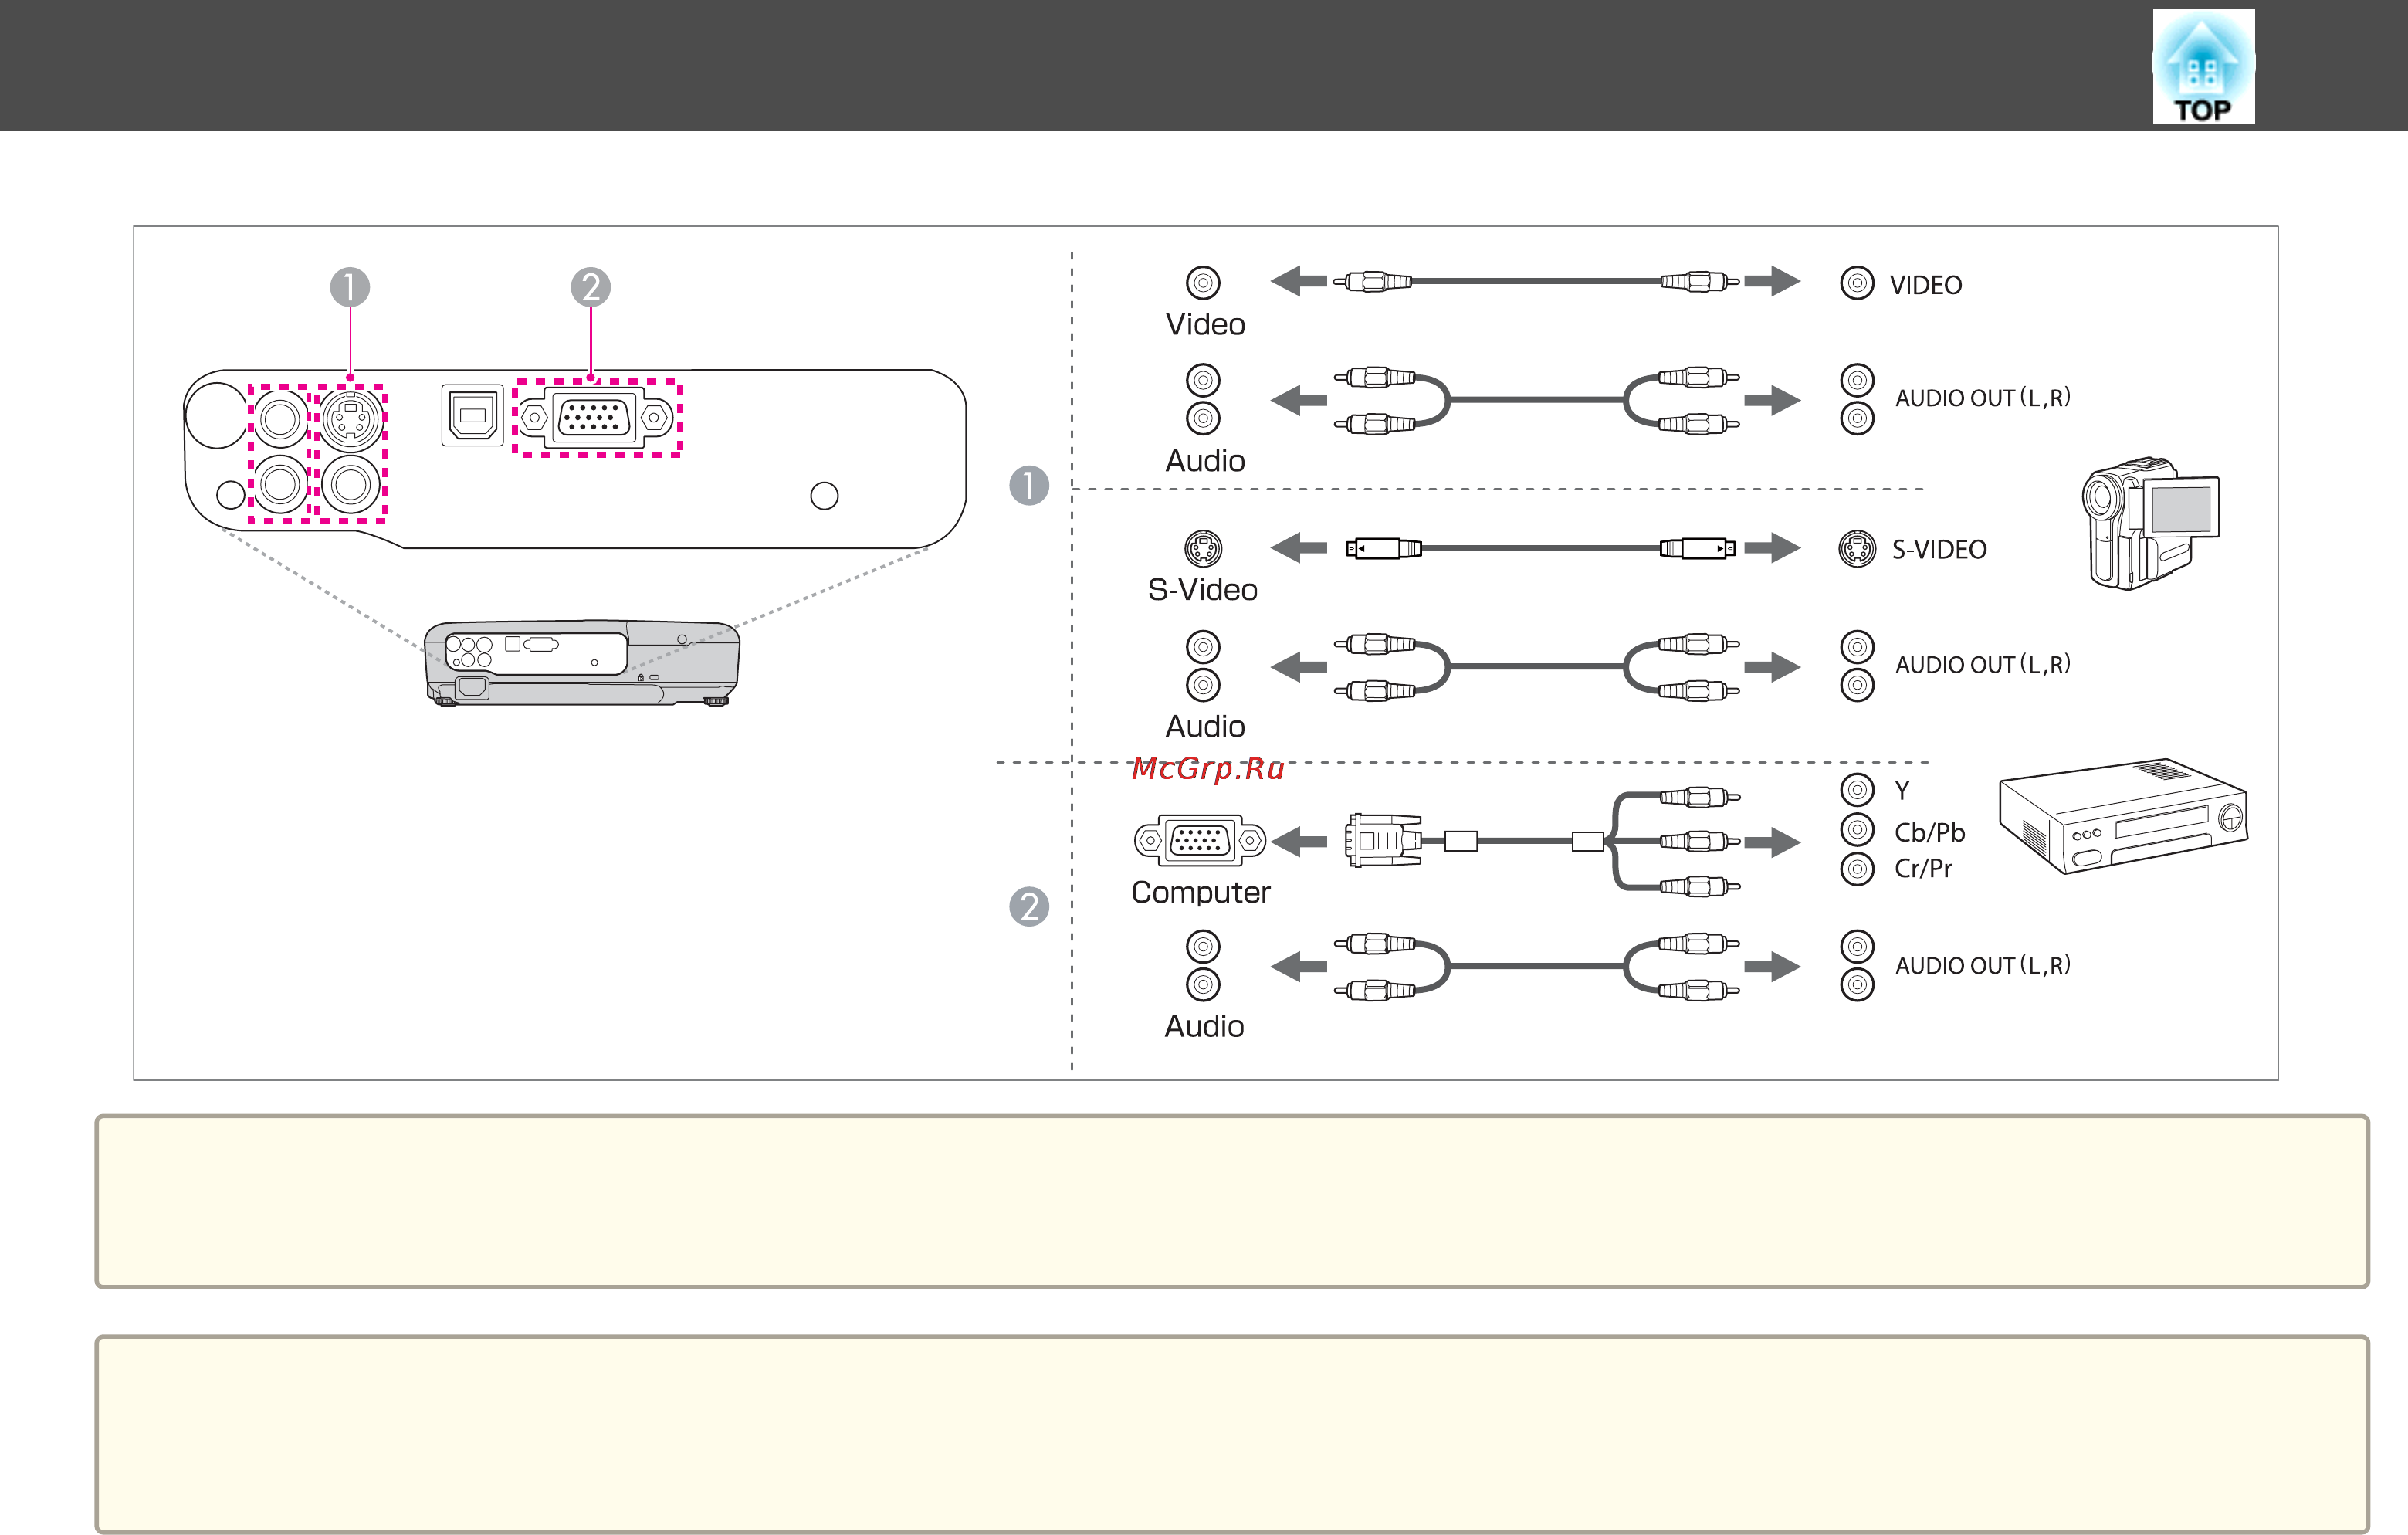
Task: Click the DVD player illustration
Action: click(2122, 816)
